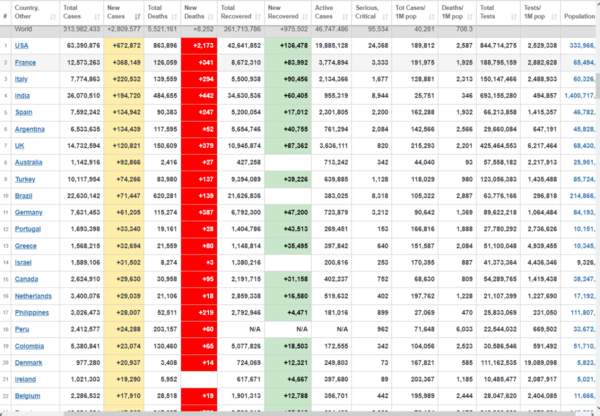600x416 pixels.
Task: Open the Philippines country link
Action: pos(33,313)
